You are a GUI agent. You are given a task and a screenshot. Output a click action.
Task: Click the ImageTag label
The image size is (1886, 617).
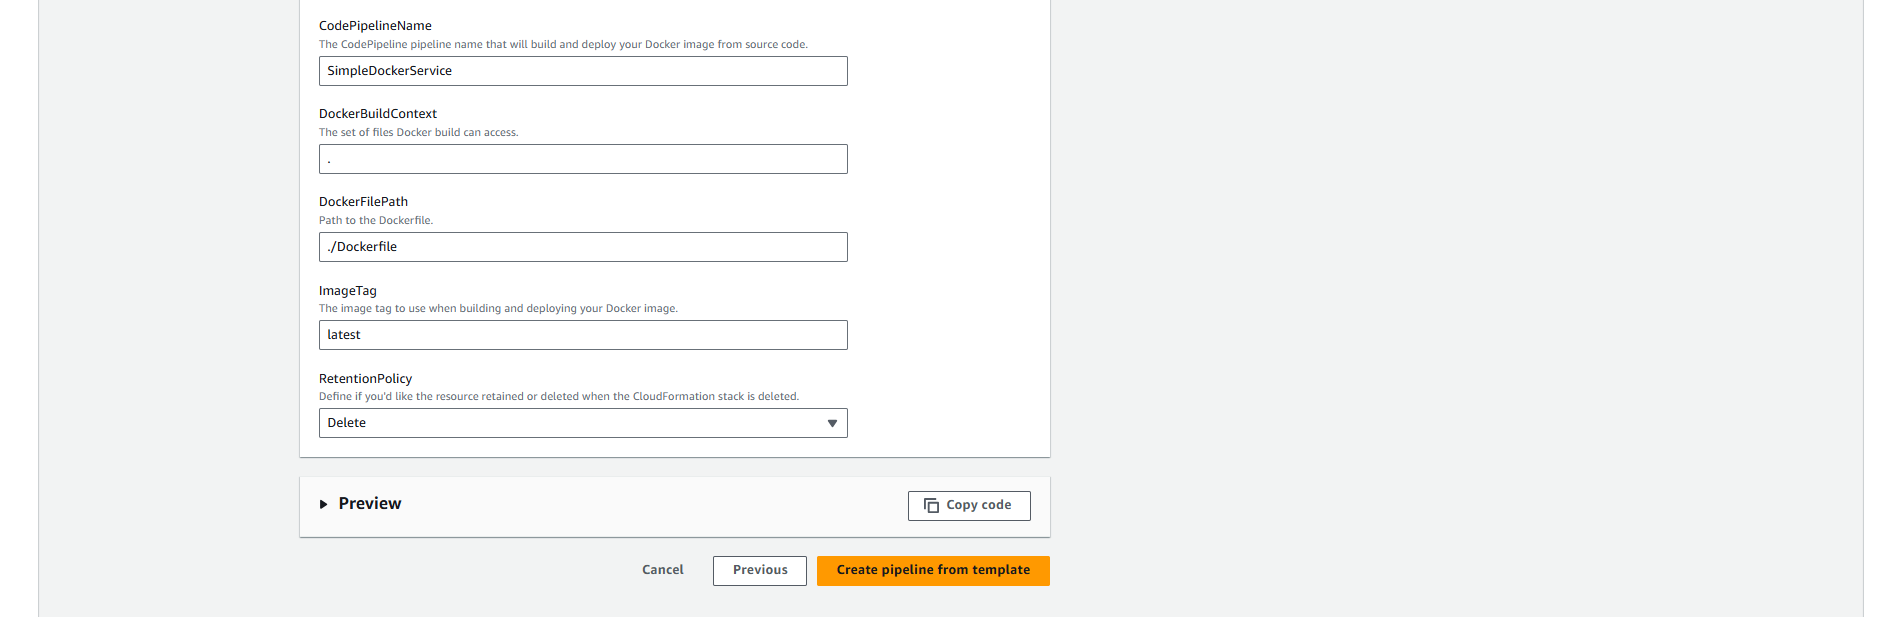(x=348, y=291)
